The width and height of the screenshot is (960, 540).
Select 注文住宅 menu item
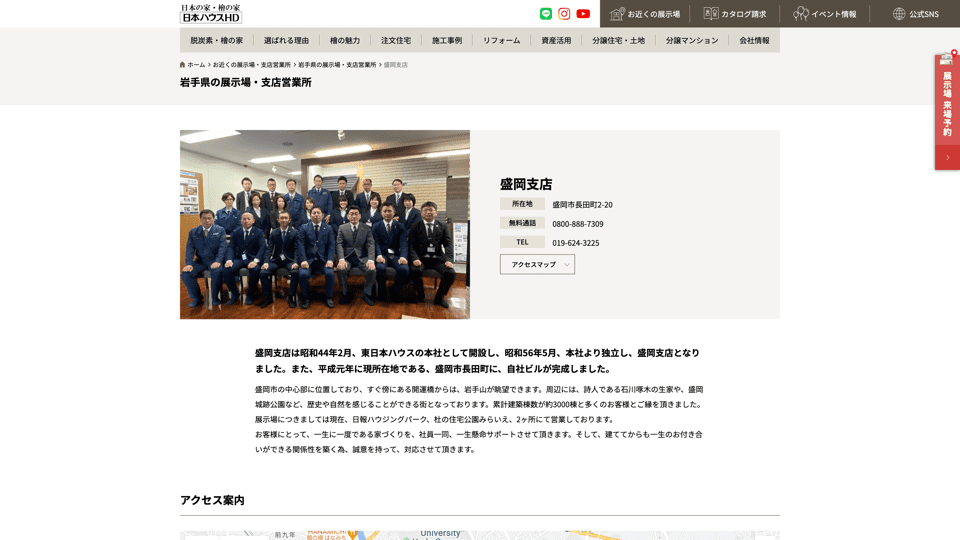396,40
